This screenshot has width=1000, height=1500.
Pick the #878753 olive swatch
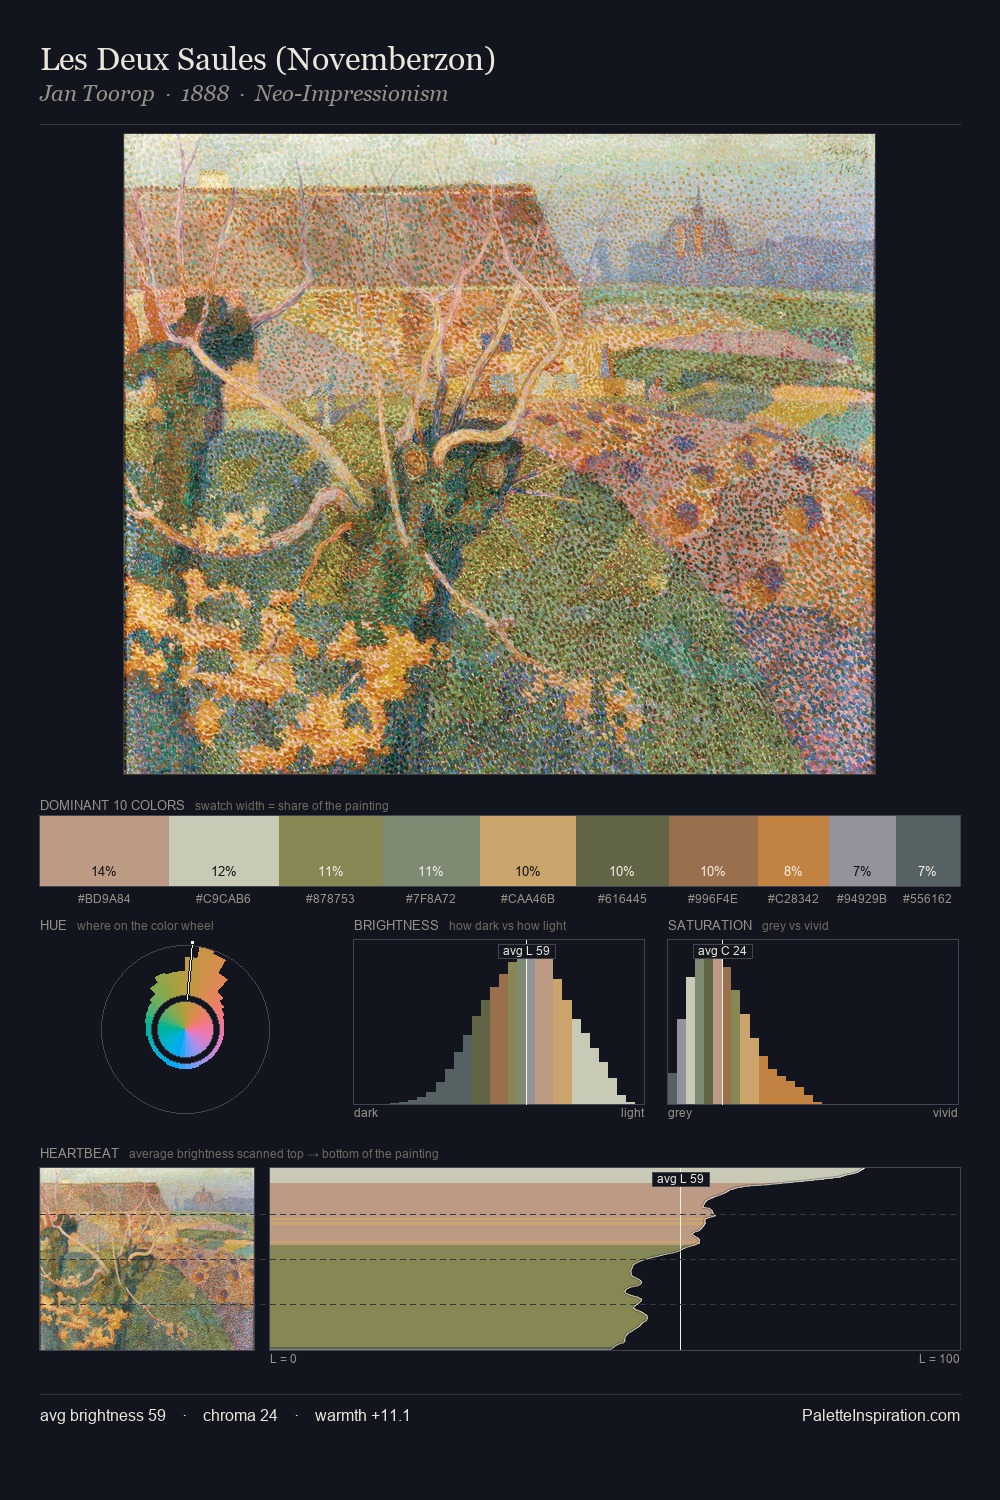[x=331, y=851]
